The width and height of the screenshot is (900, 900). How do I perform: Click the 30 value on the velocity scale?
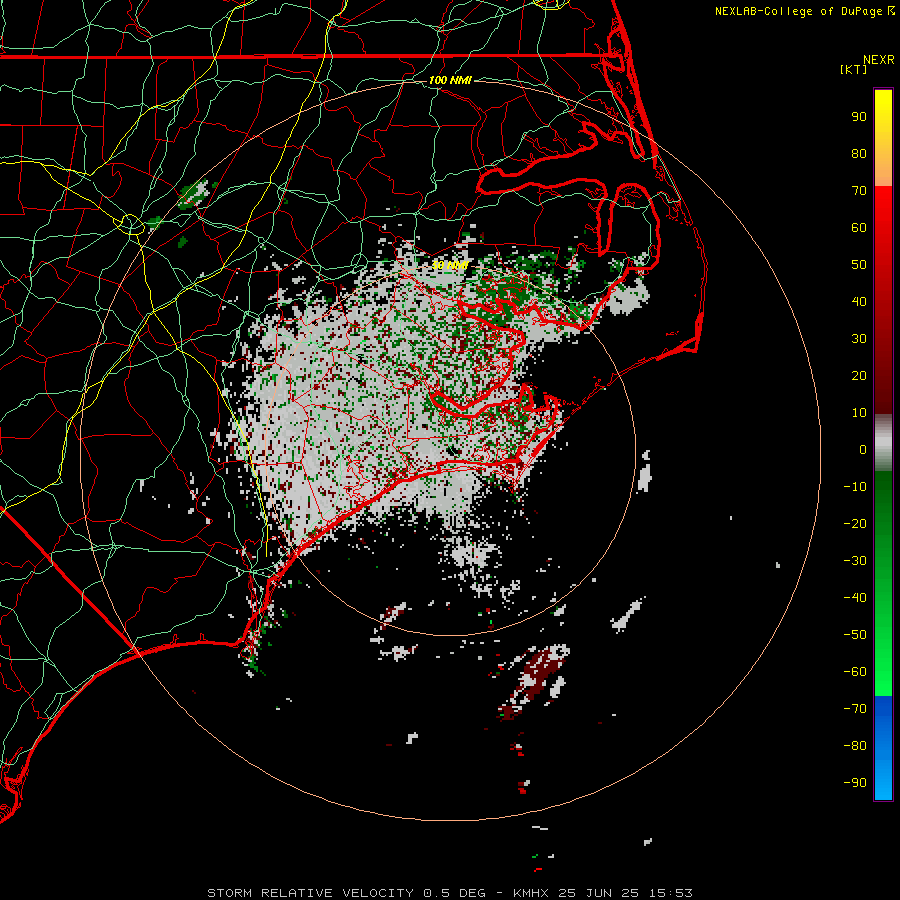859,339
